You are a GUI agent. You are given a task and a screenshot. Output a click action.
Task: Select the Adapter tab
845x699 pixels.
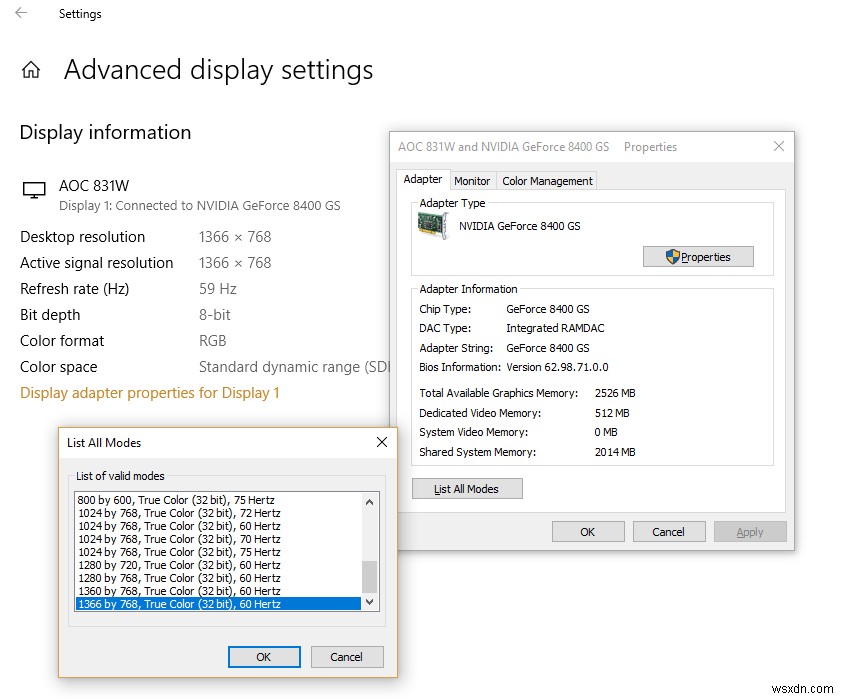pyautogui.click(x=422, y=179)
